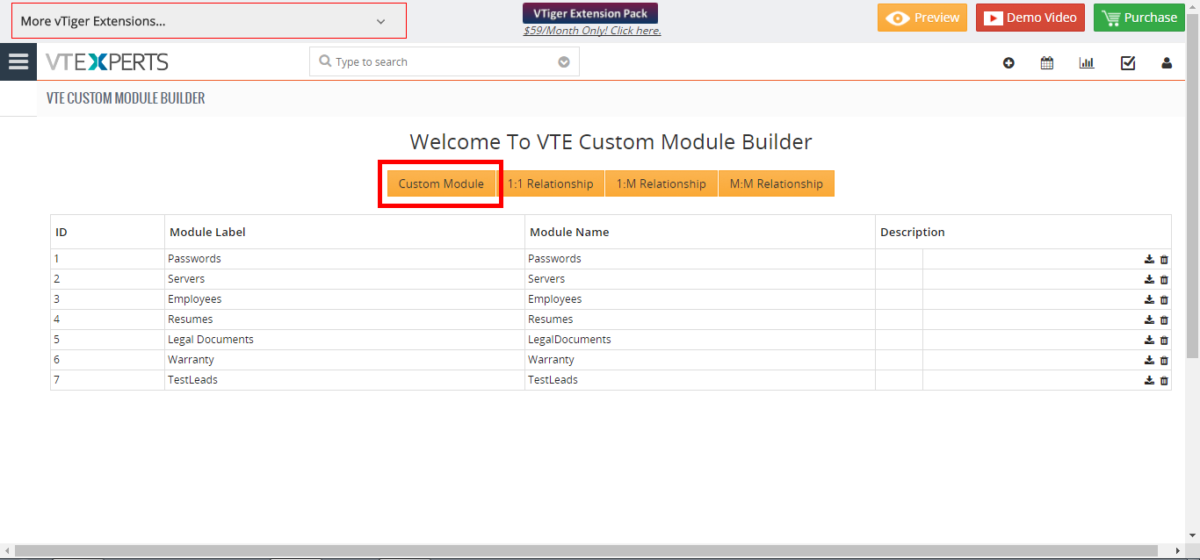Select the Employees module label cell

point(344,299)
